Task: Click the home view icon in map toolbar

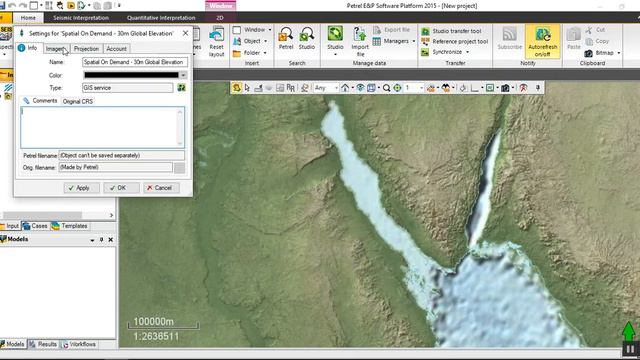Action: [x=345, y=88]
